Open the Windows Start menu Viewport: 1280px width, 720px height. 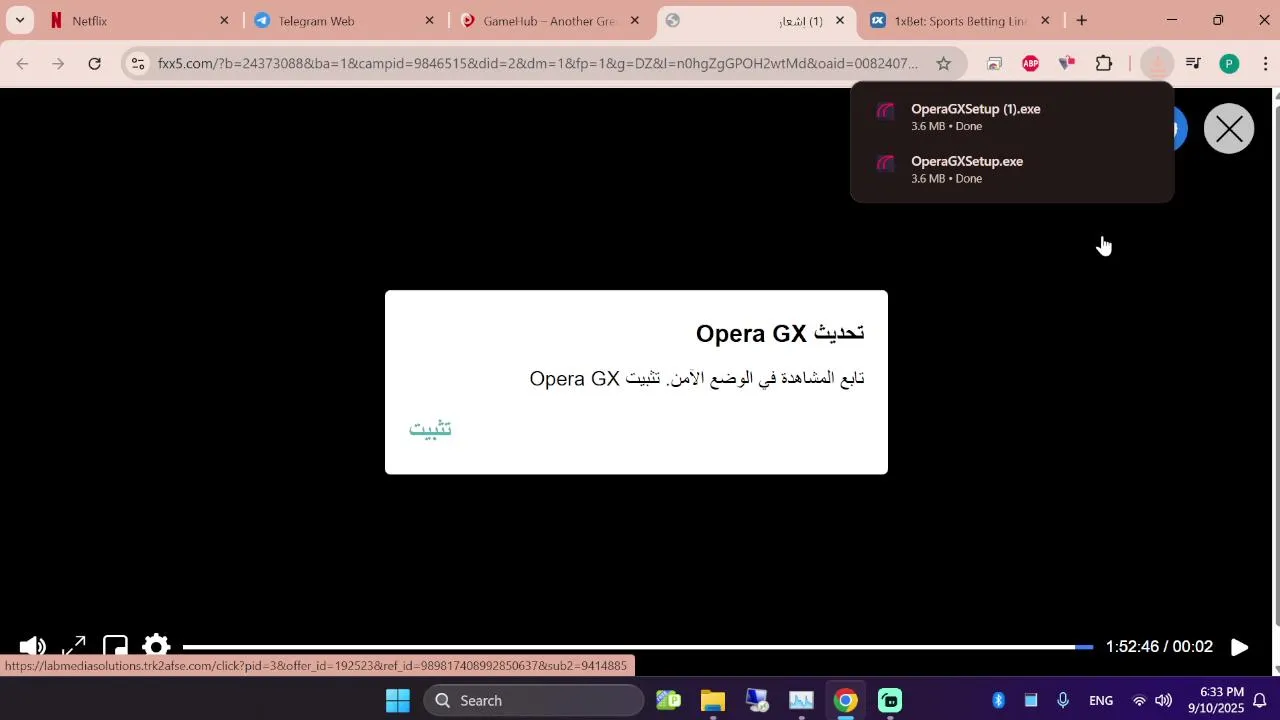(x=398, y=700)
